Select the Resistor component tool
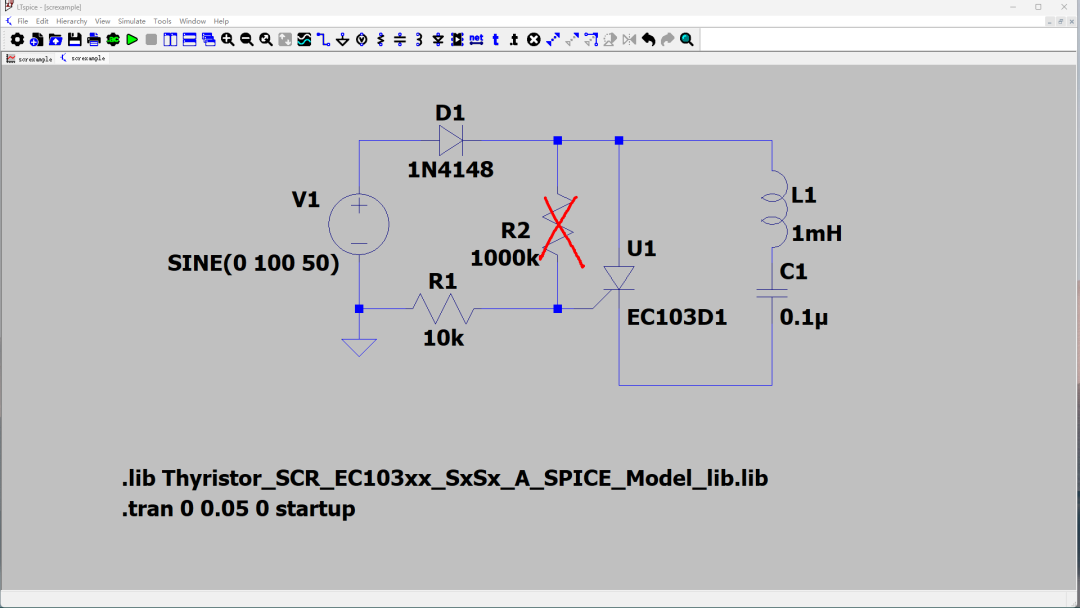The image size is (1080, 608). tap(380, 40)
